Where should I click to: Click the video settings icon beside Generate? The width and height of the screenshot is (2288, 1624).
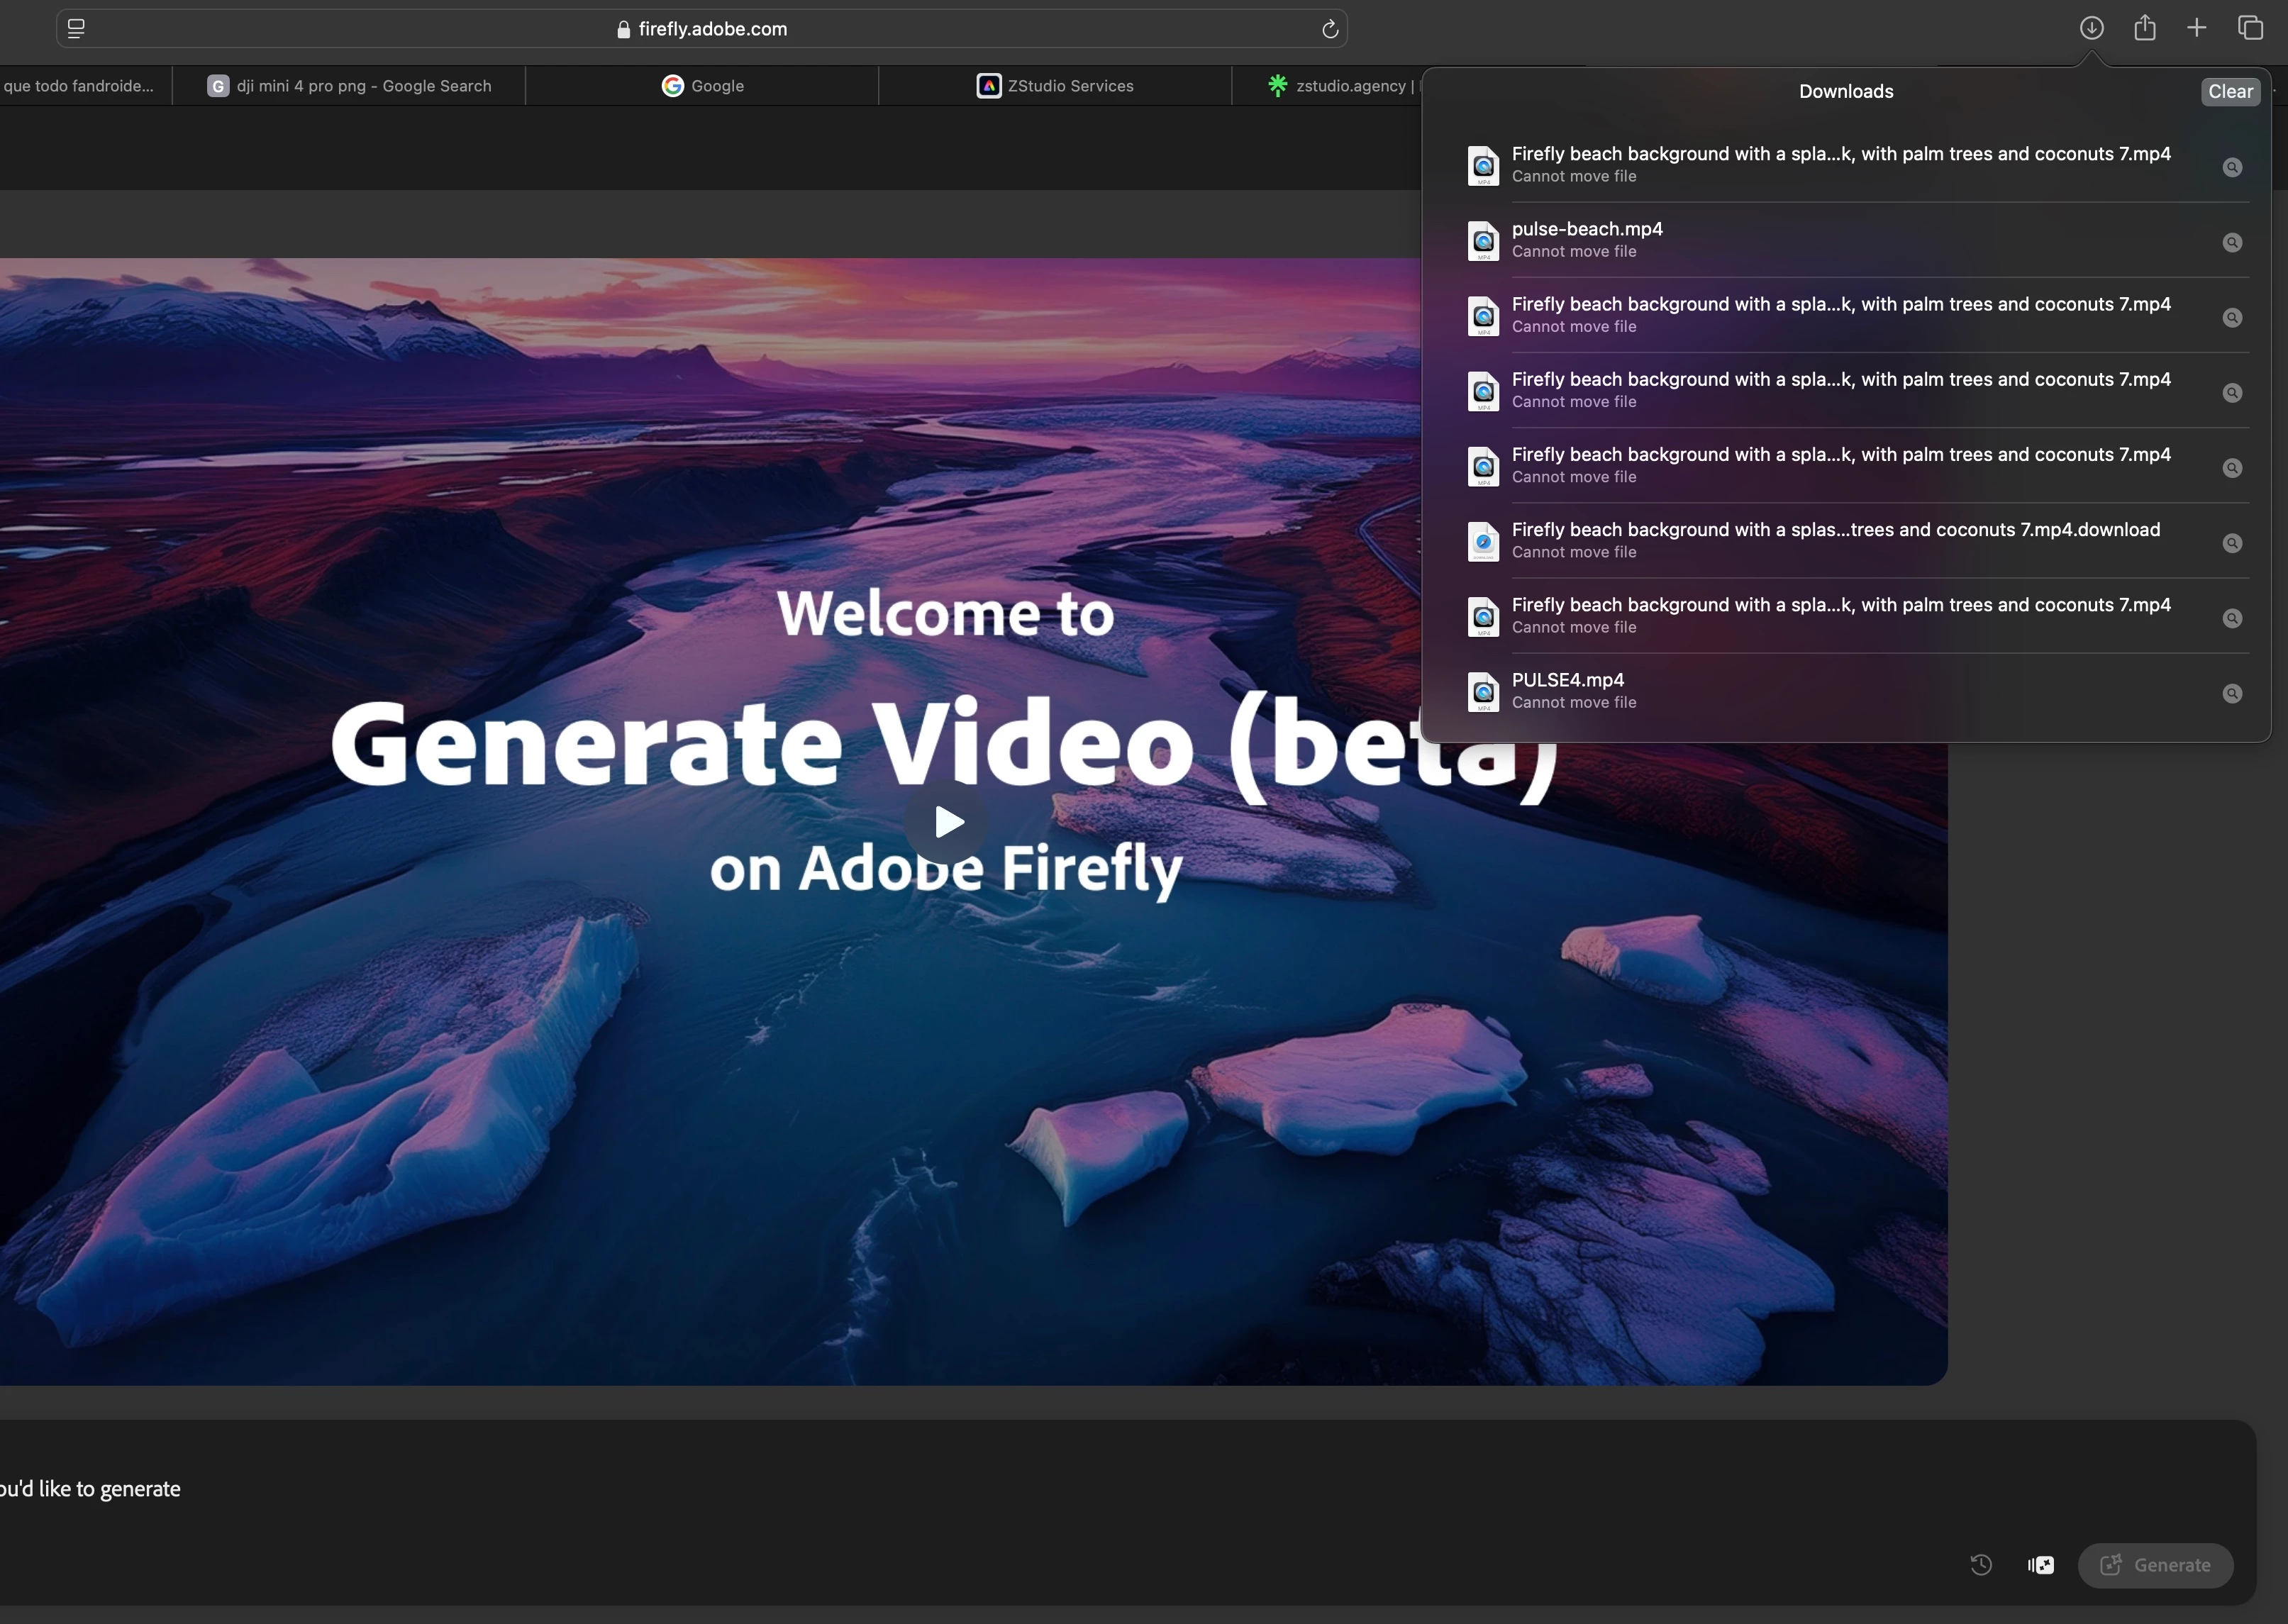2040,1565
